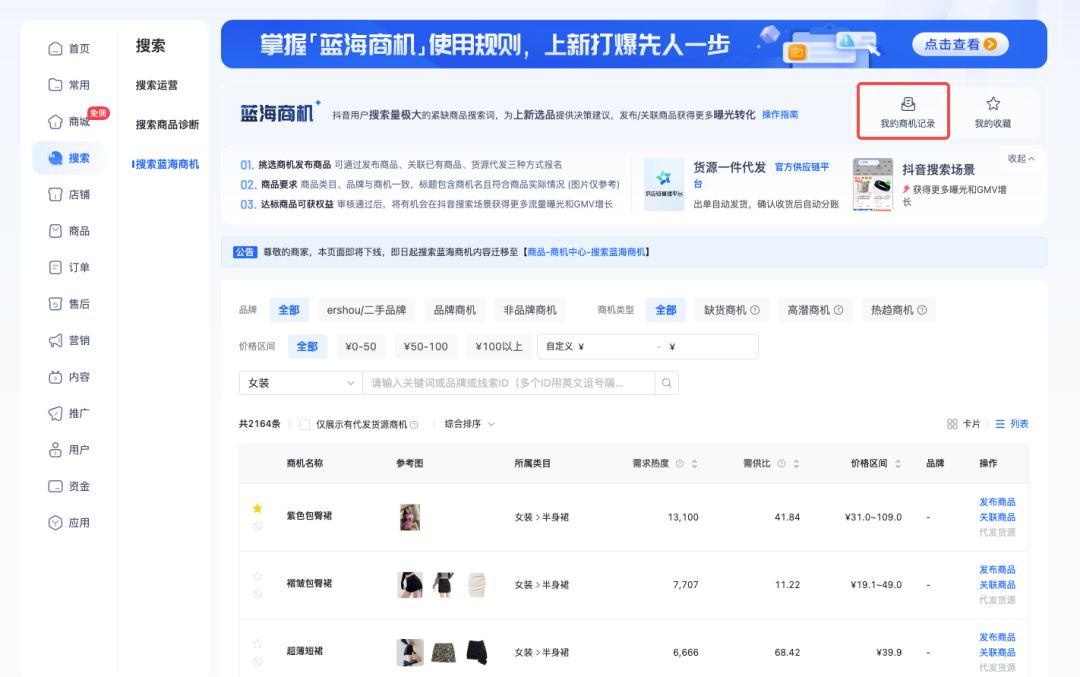Unfavorite 紫色包臀裙 by clicking its star
The height and width of the screenshot is (677, 1080).
(x=258, y=510)
